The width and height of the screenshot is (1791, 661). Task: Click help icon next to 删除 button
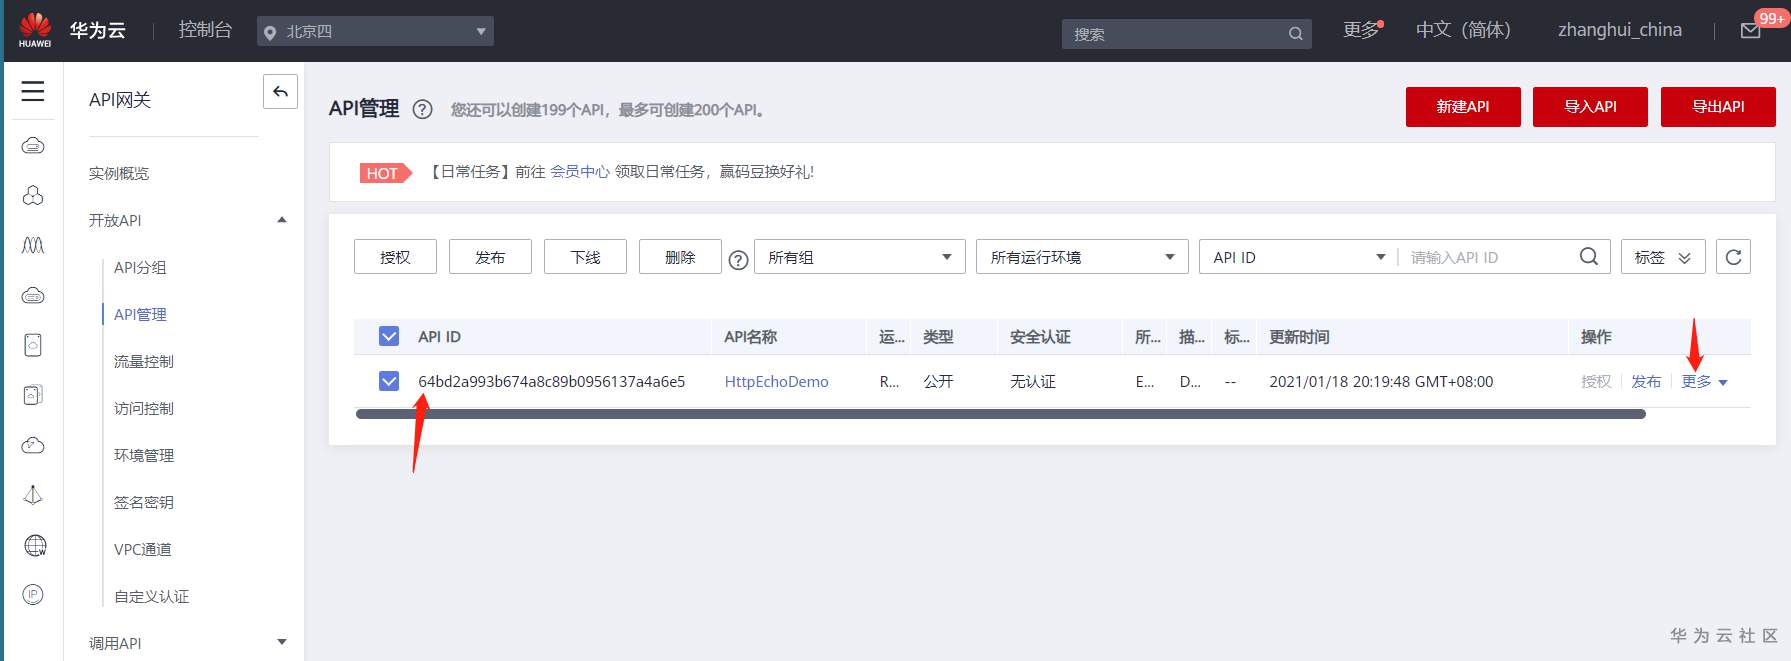pos(738,260)
